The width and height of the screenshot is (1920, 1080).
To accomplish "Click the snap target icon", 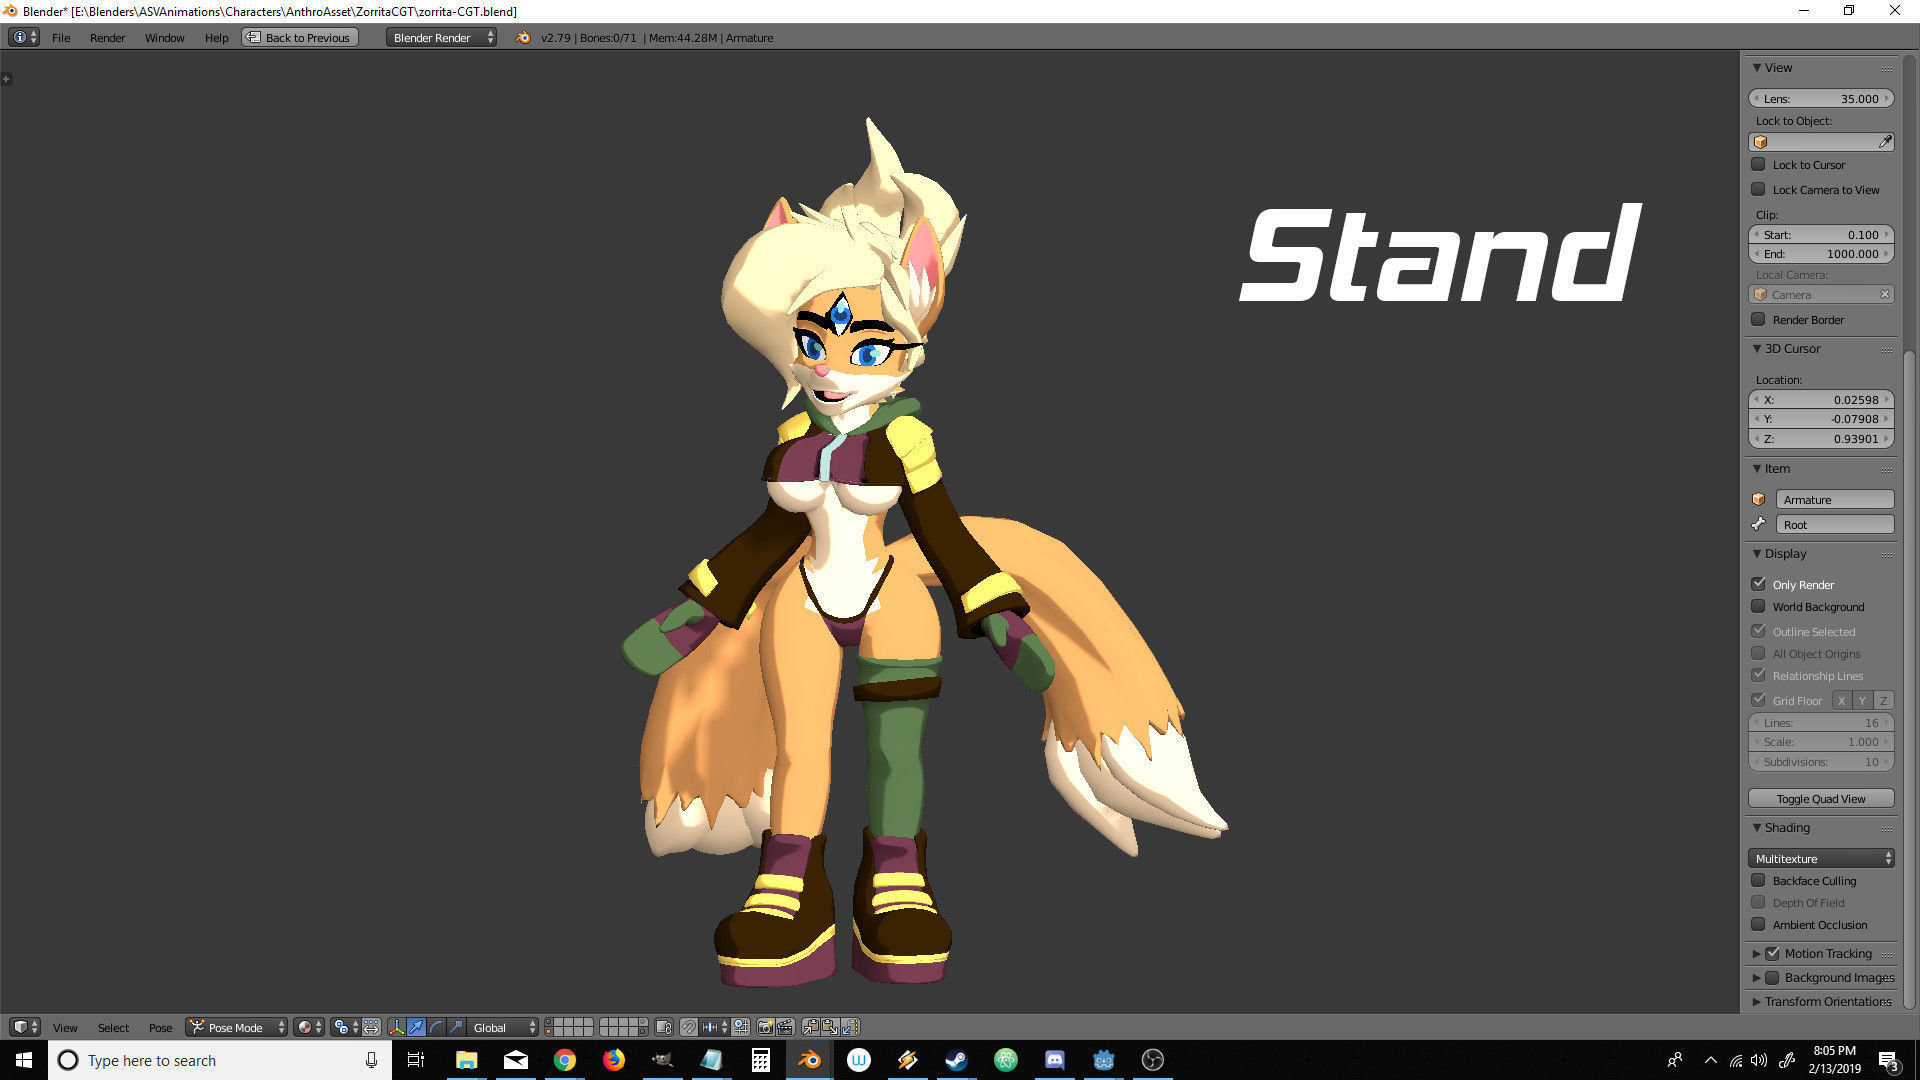I will [x=741, y=1027].
